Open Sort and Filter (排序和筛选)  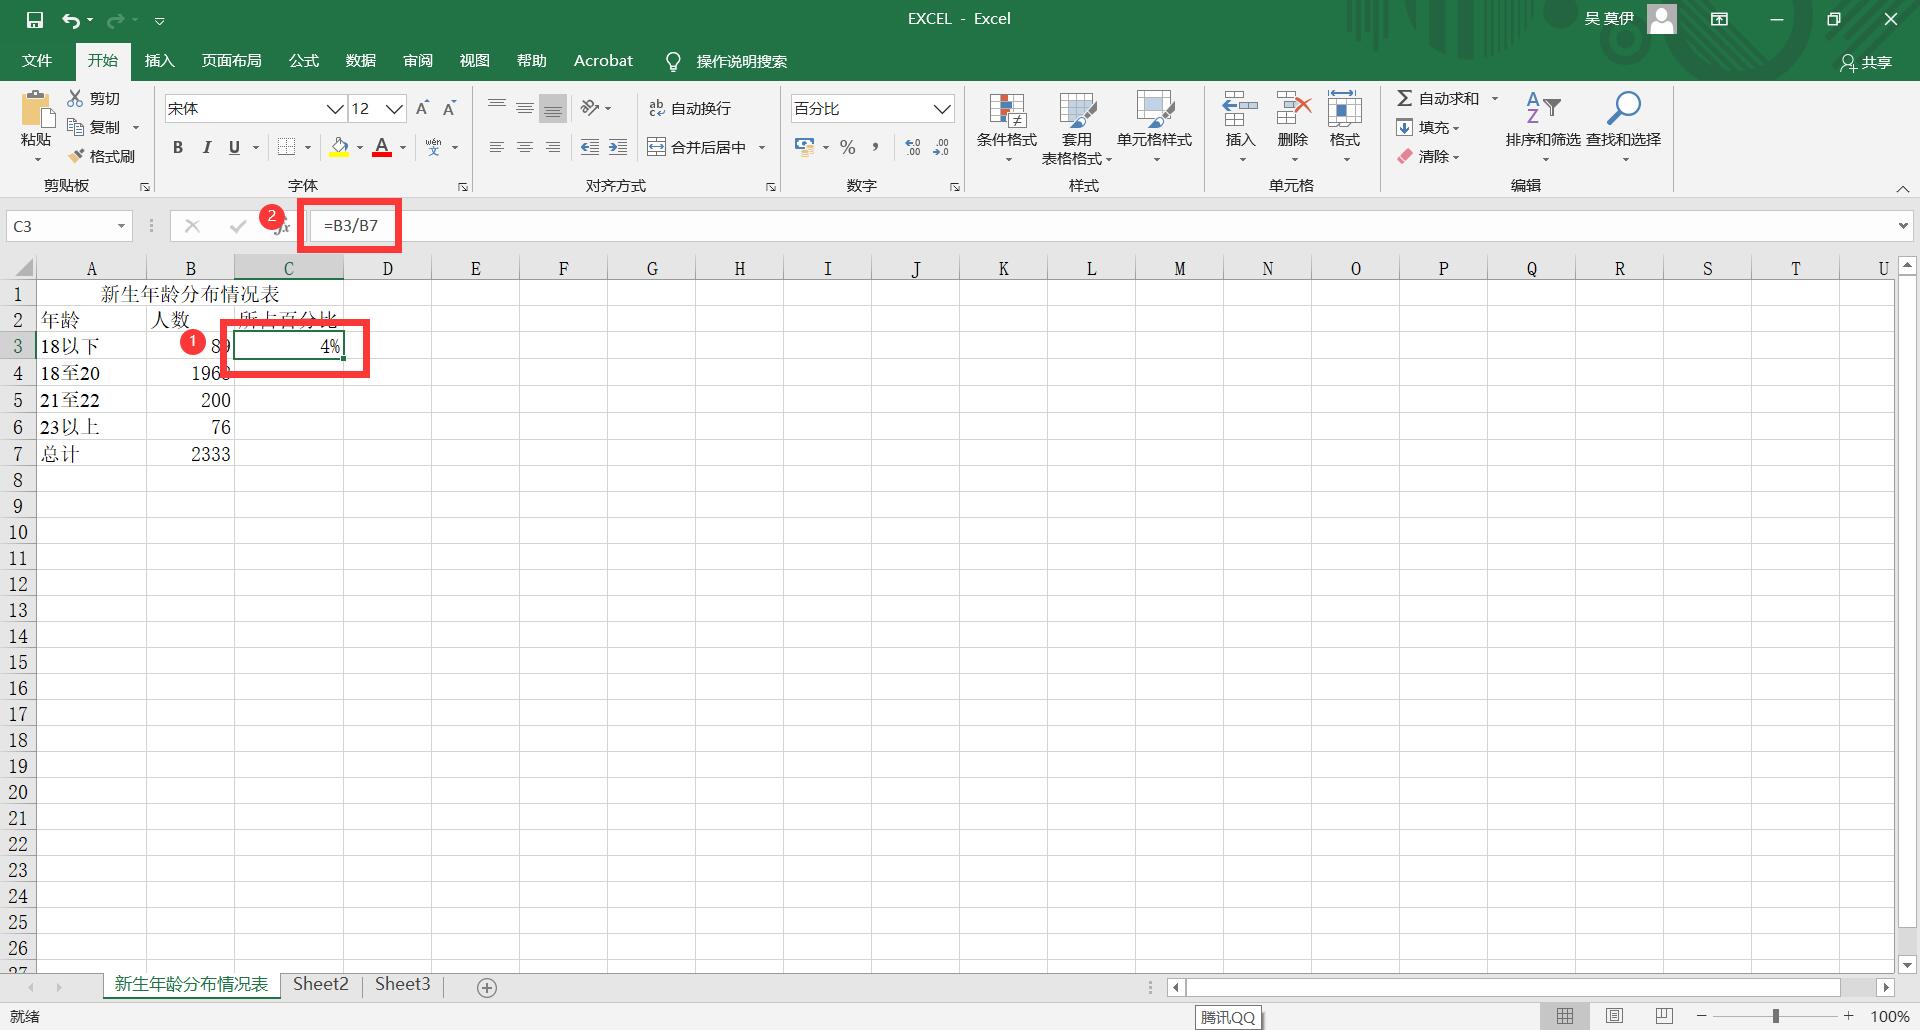(x=1543, y=128)
